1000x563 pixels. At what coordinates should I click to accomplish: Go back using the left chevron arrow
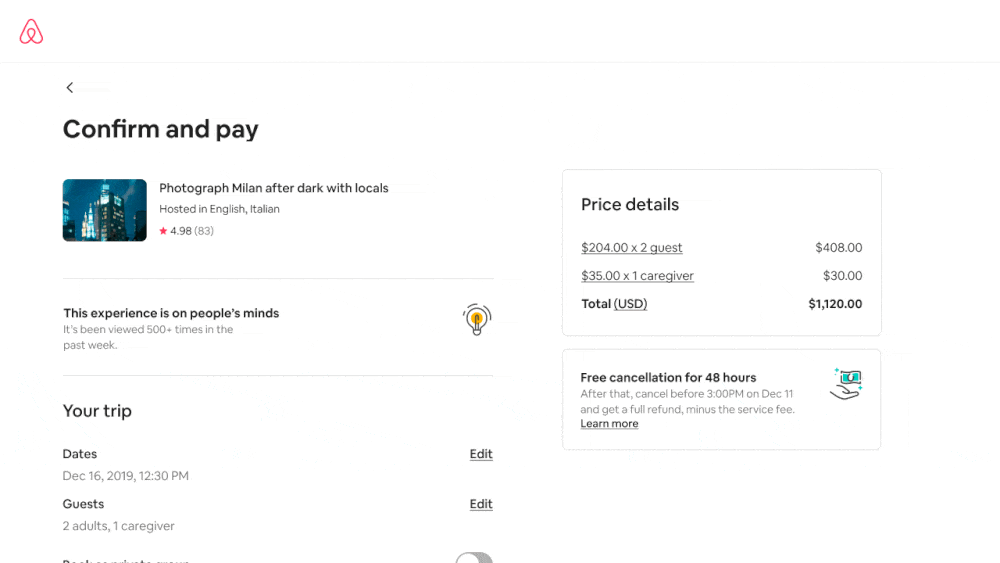[70, 87]
